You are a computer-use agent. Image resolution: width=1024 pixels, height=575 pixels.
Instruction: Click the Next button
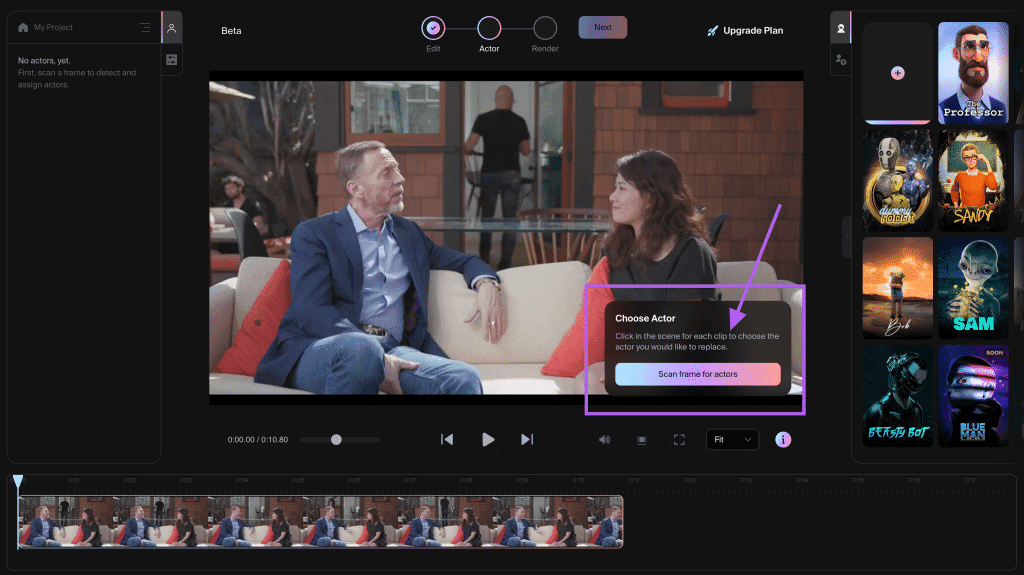click(x=603, y=27)
